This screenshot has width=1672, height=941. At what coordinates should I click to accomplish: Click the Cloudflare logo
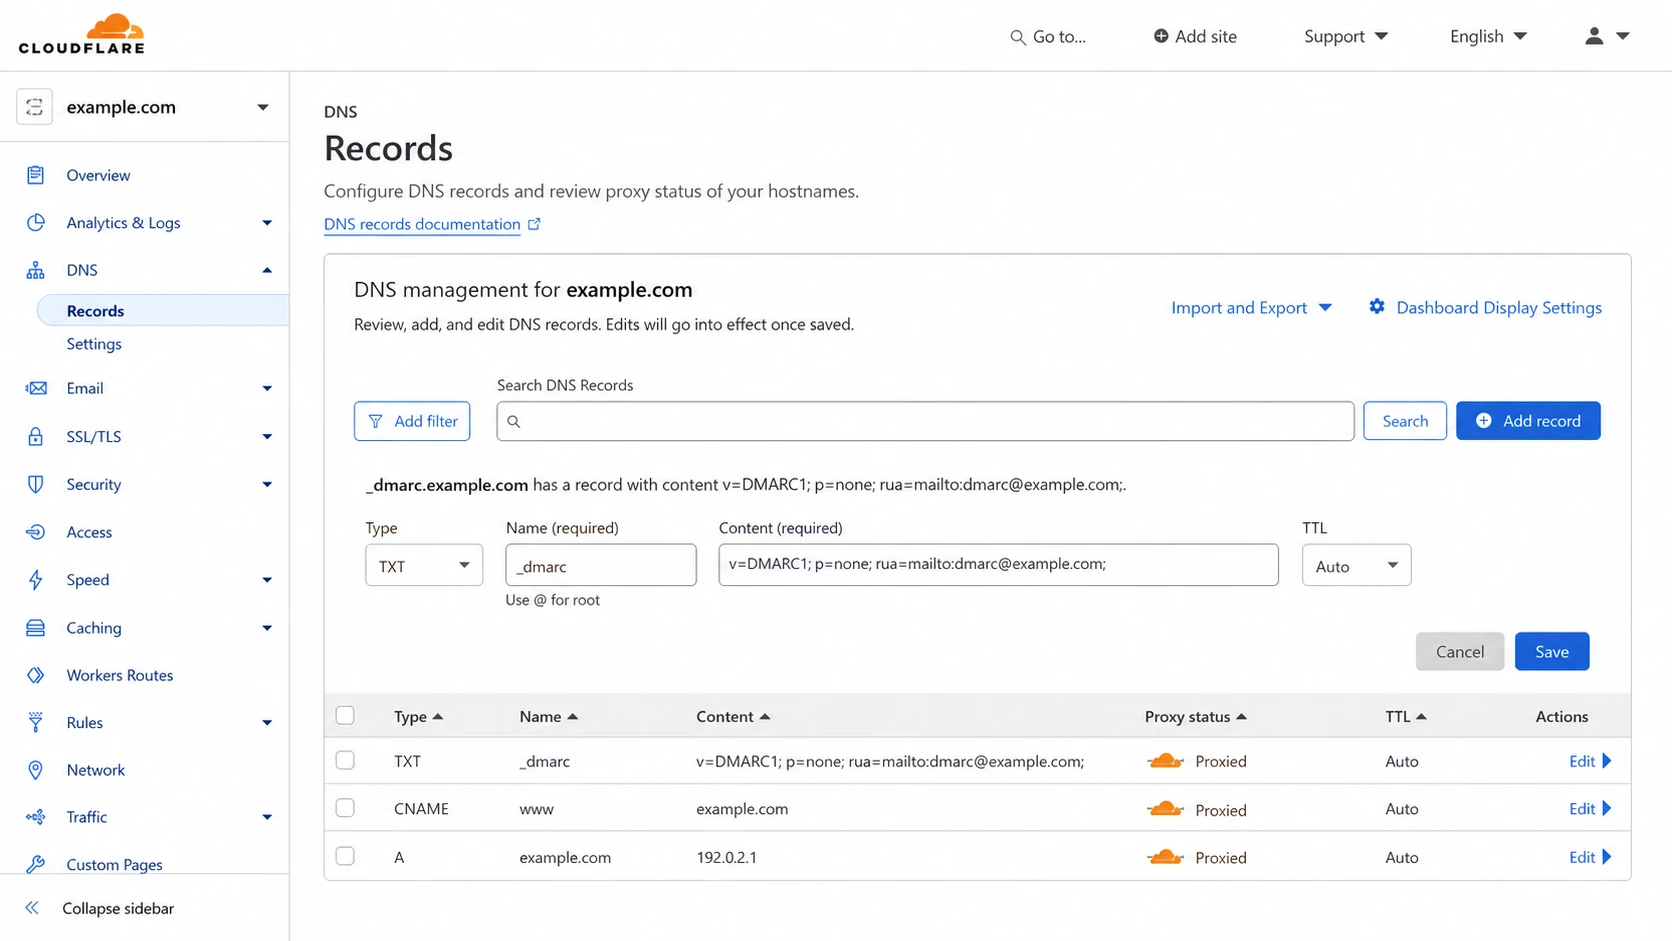pyautogui.click(x=82, y=34)
